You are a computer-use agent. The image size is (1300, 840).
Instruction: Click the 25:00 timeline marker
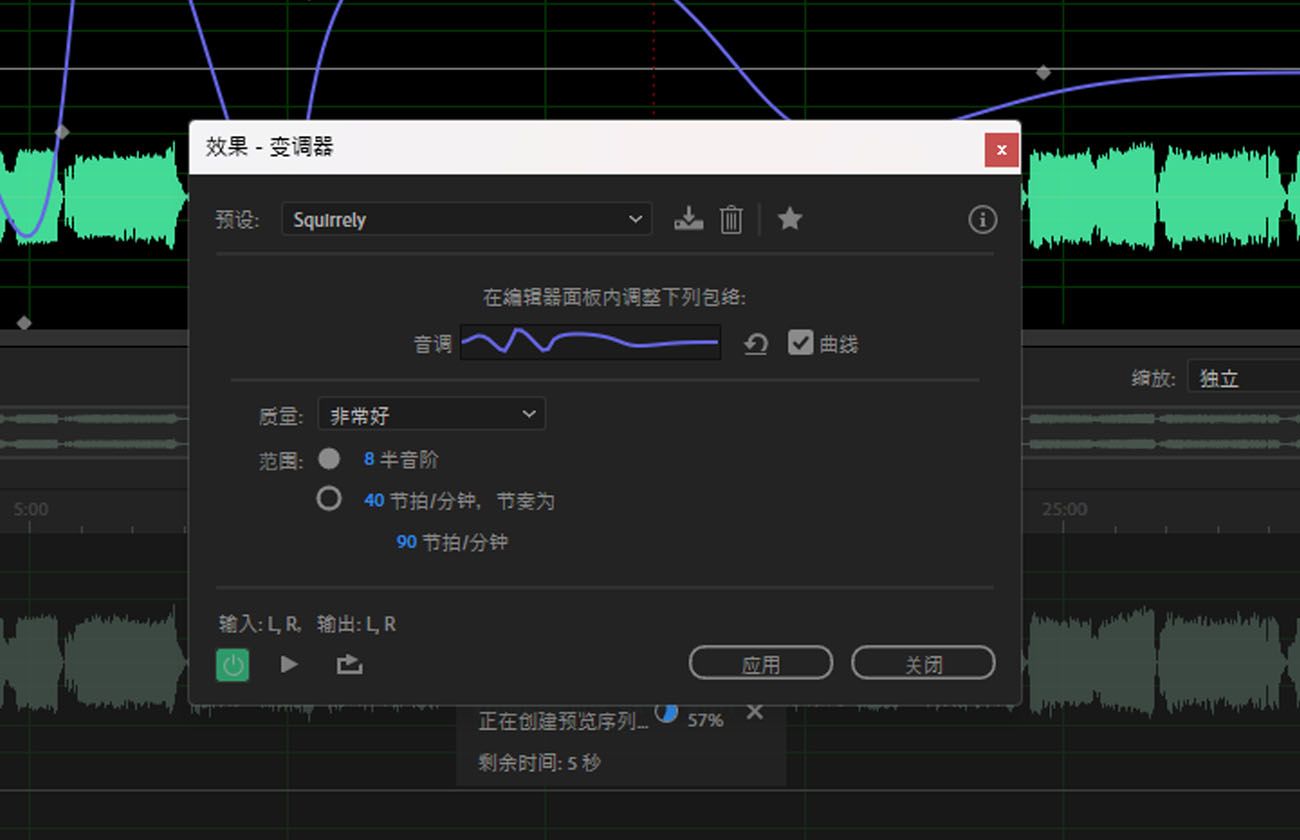pyautogui.click(x=1064, y=509)
